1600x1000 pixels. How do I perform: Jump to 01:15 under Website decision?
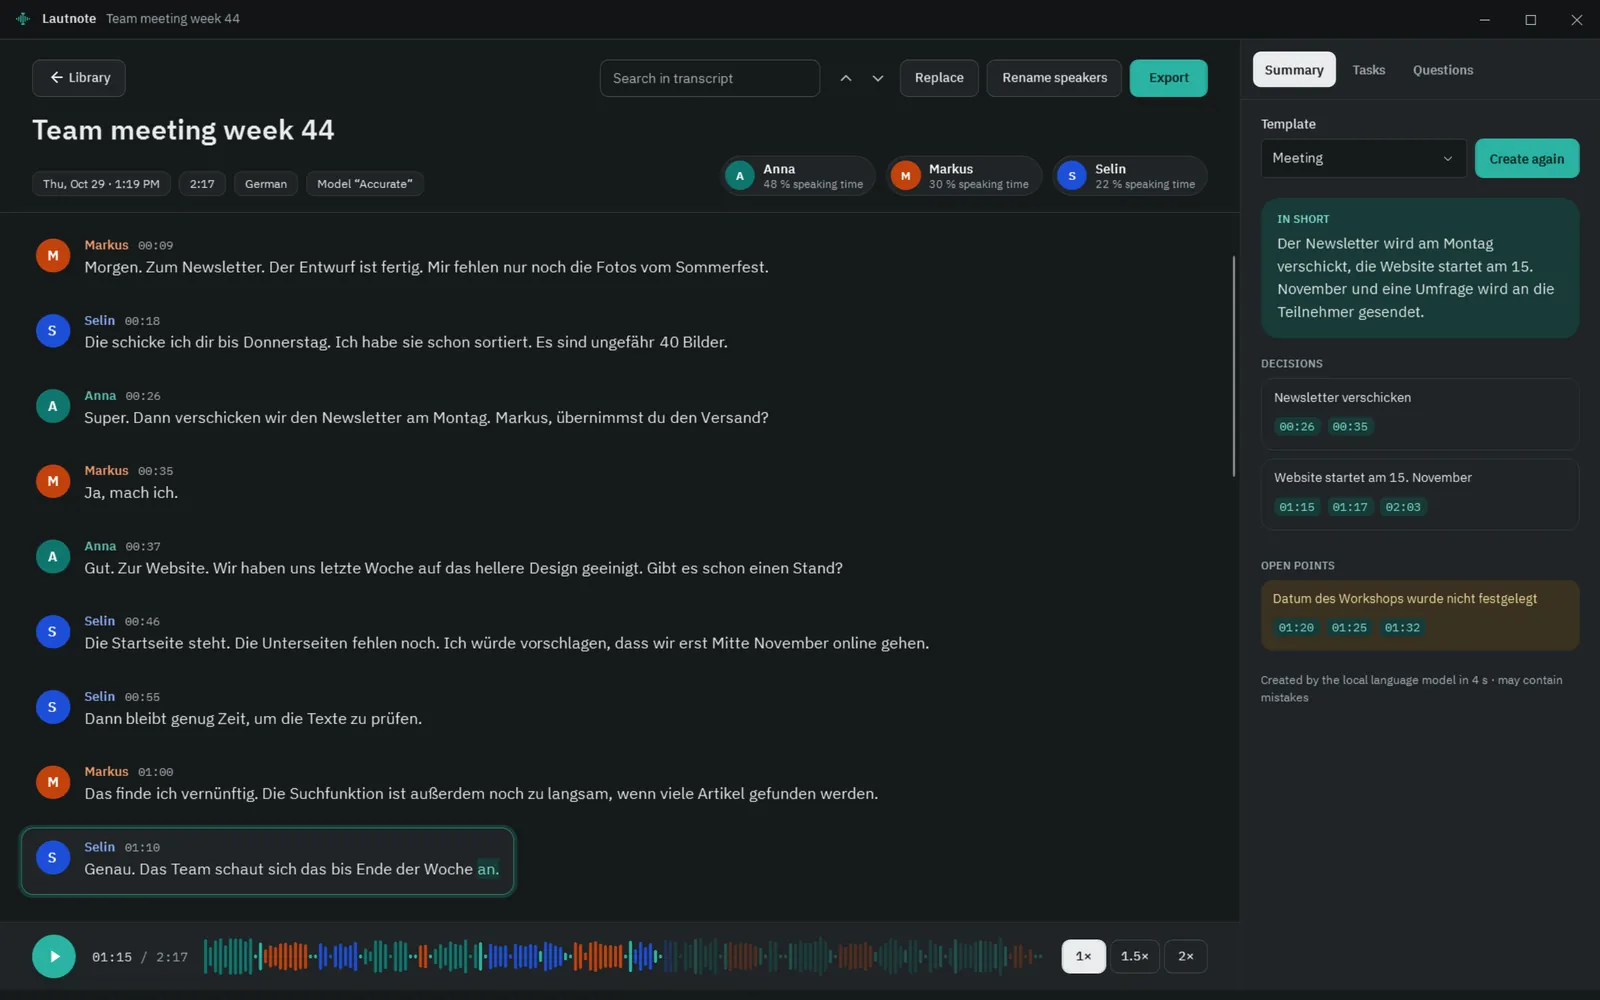pyautogui.click(x=1297, y=507)
